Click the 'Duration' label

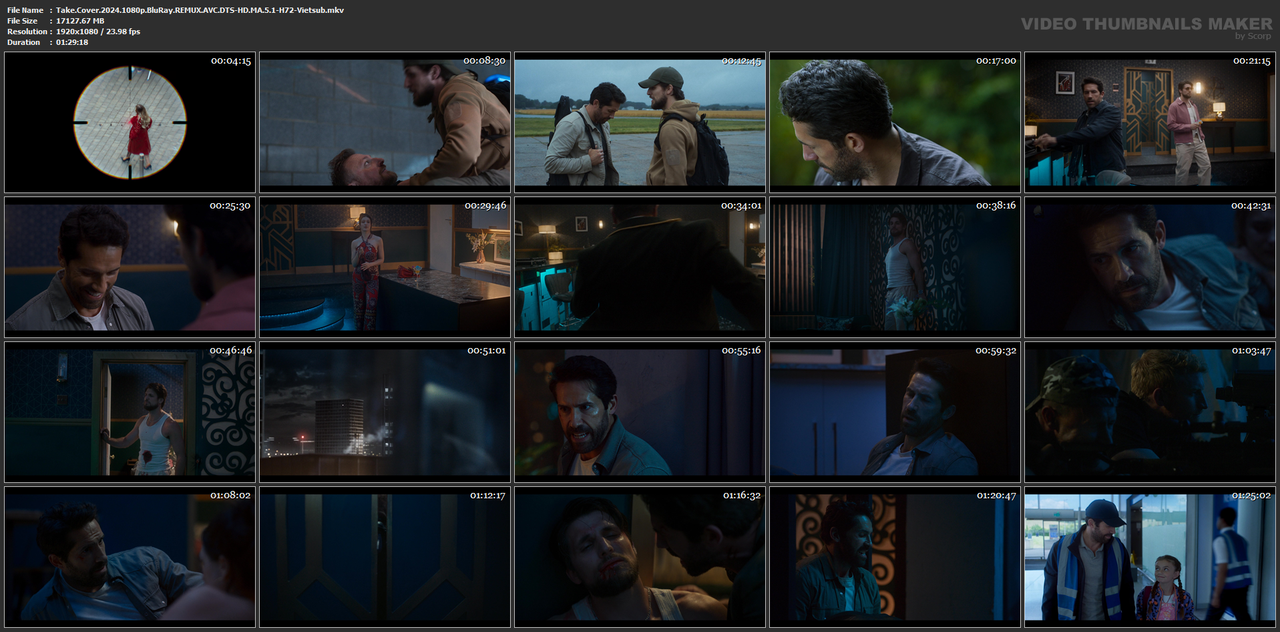pos(23,42)
